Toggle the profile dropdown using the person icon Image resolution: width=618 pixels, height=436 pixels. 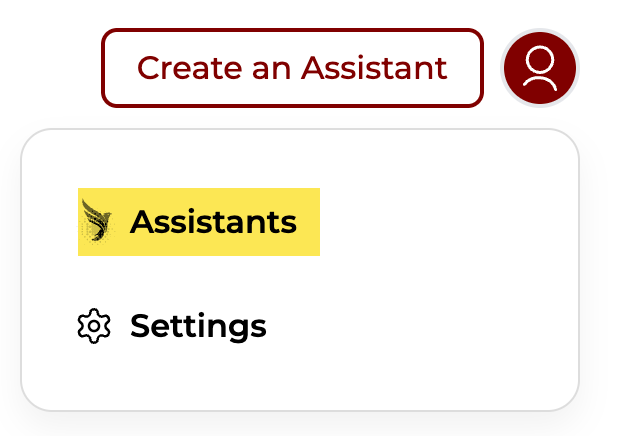pyautogui.click(x=540, y=68)
